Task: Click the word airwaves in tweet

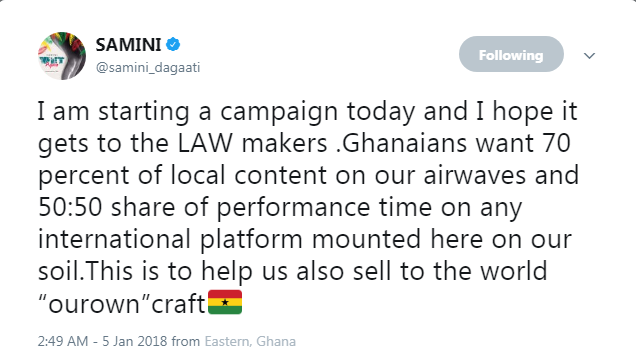Action: (475, 176)
